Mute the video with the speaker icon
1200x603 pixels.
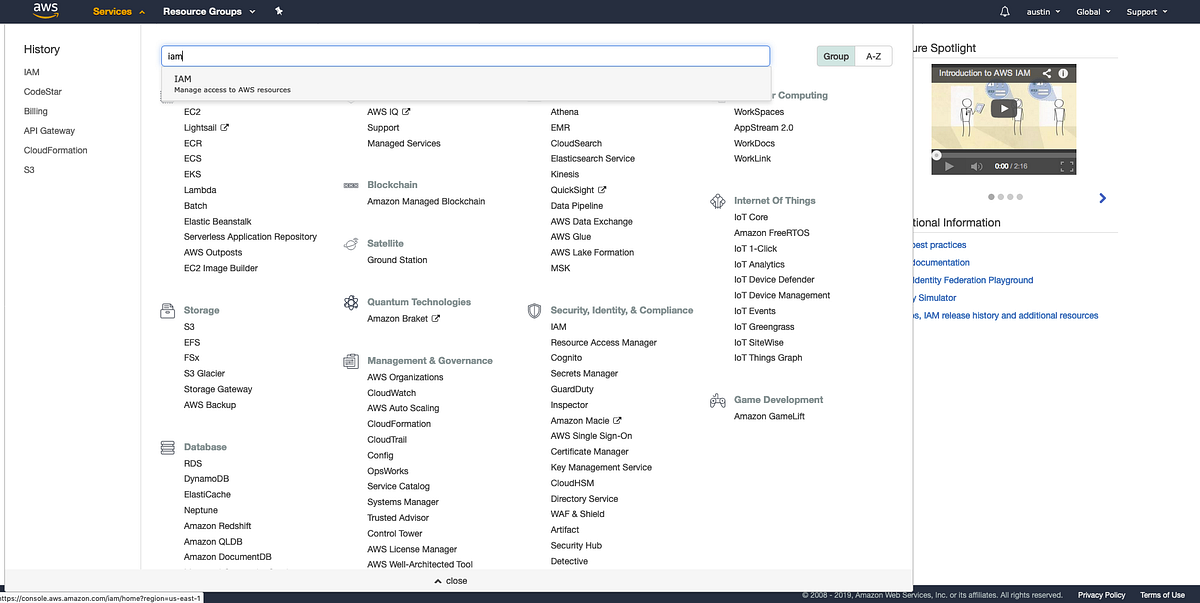(977, 166)
